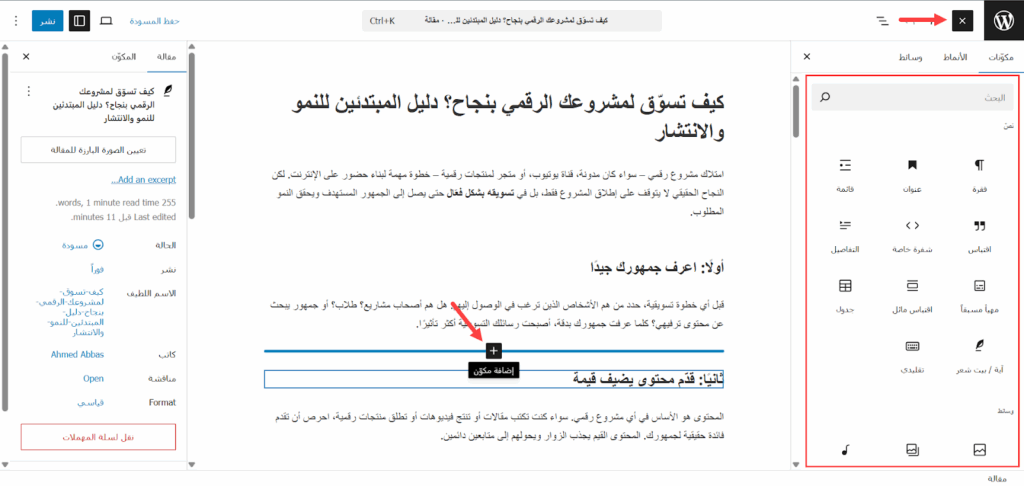Click تعيين الصورة البارزة للمقالة button
Screen dimensions: 1024x486
coord(99,150)
